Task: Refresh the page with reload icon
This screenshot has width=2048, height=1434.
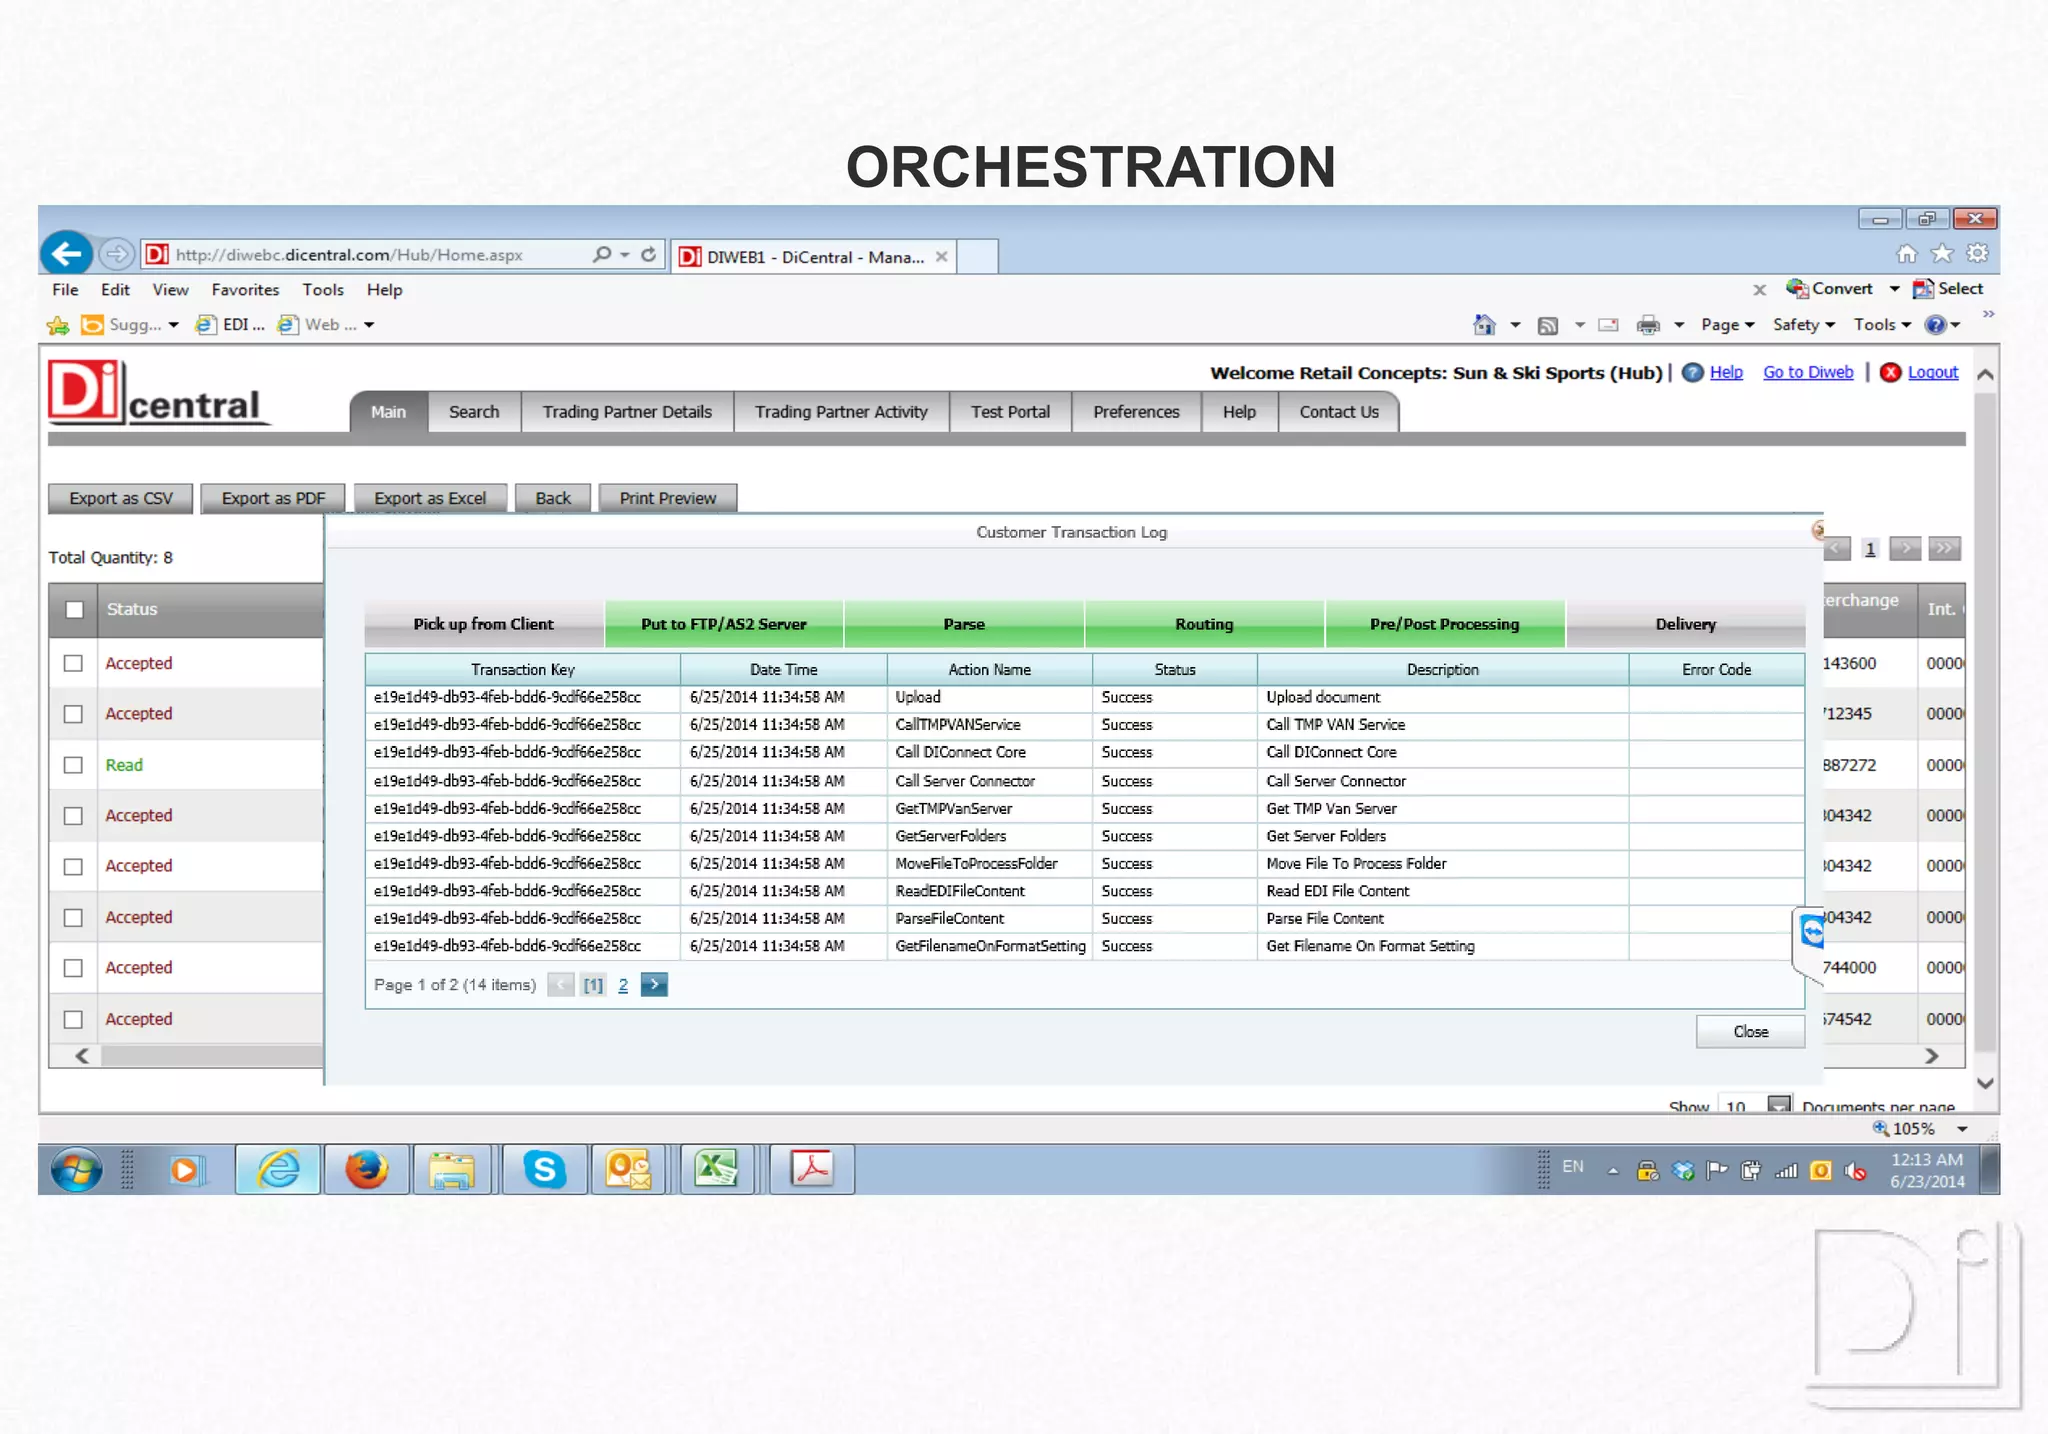Action: coord(649,254)
